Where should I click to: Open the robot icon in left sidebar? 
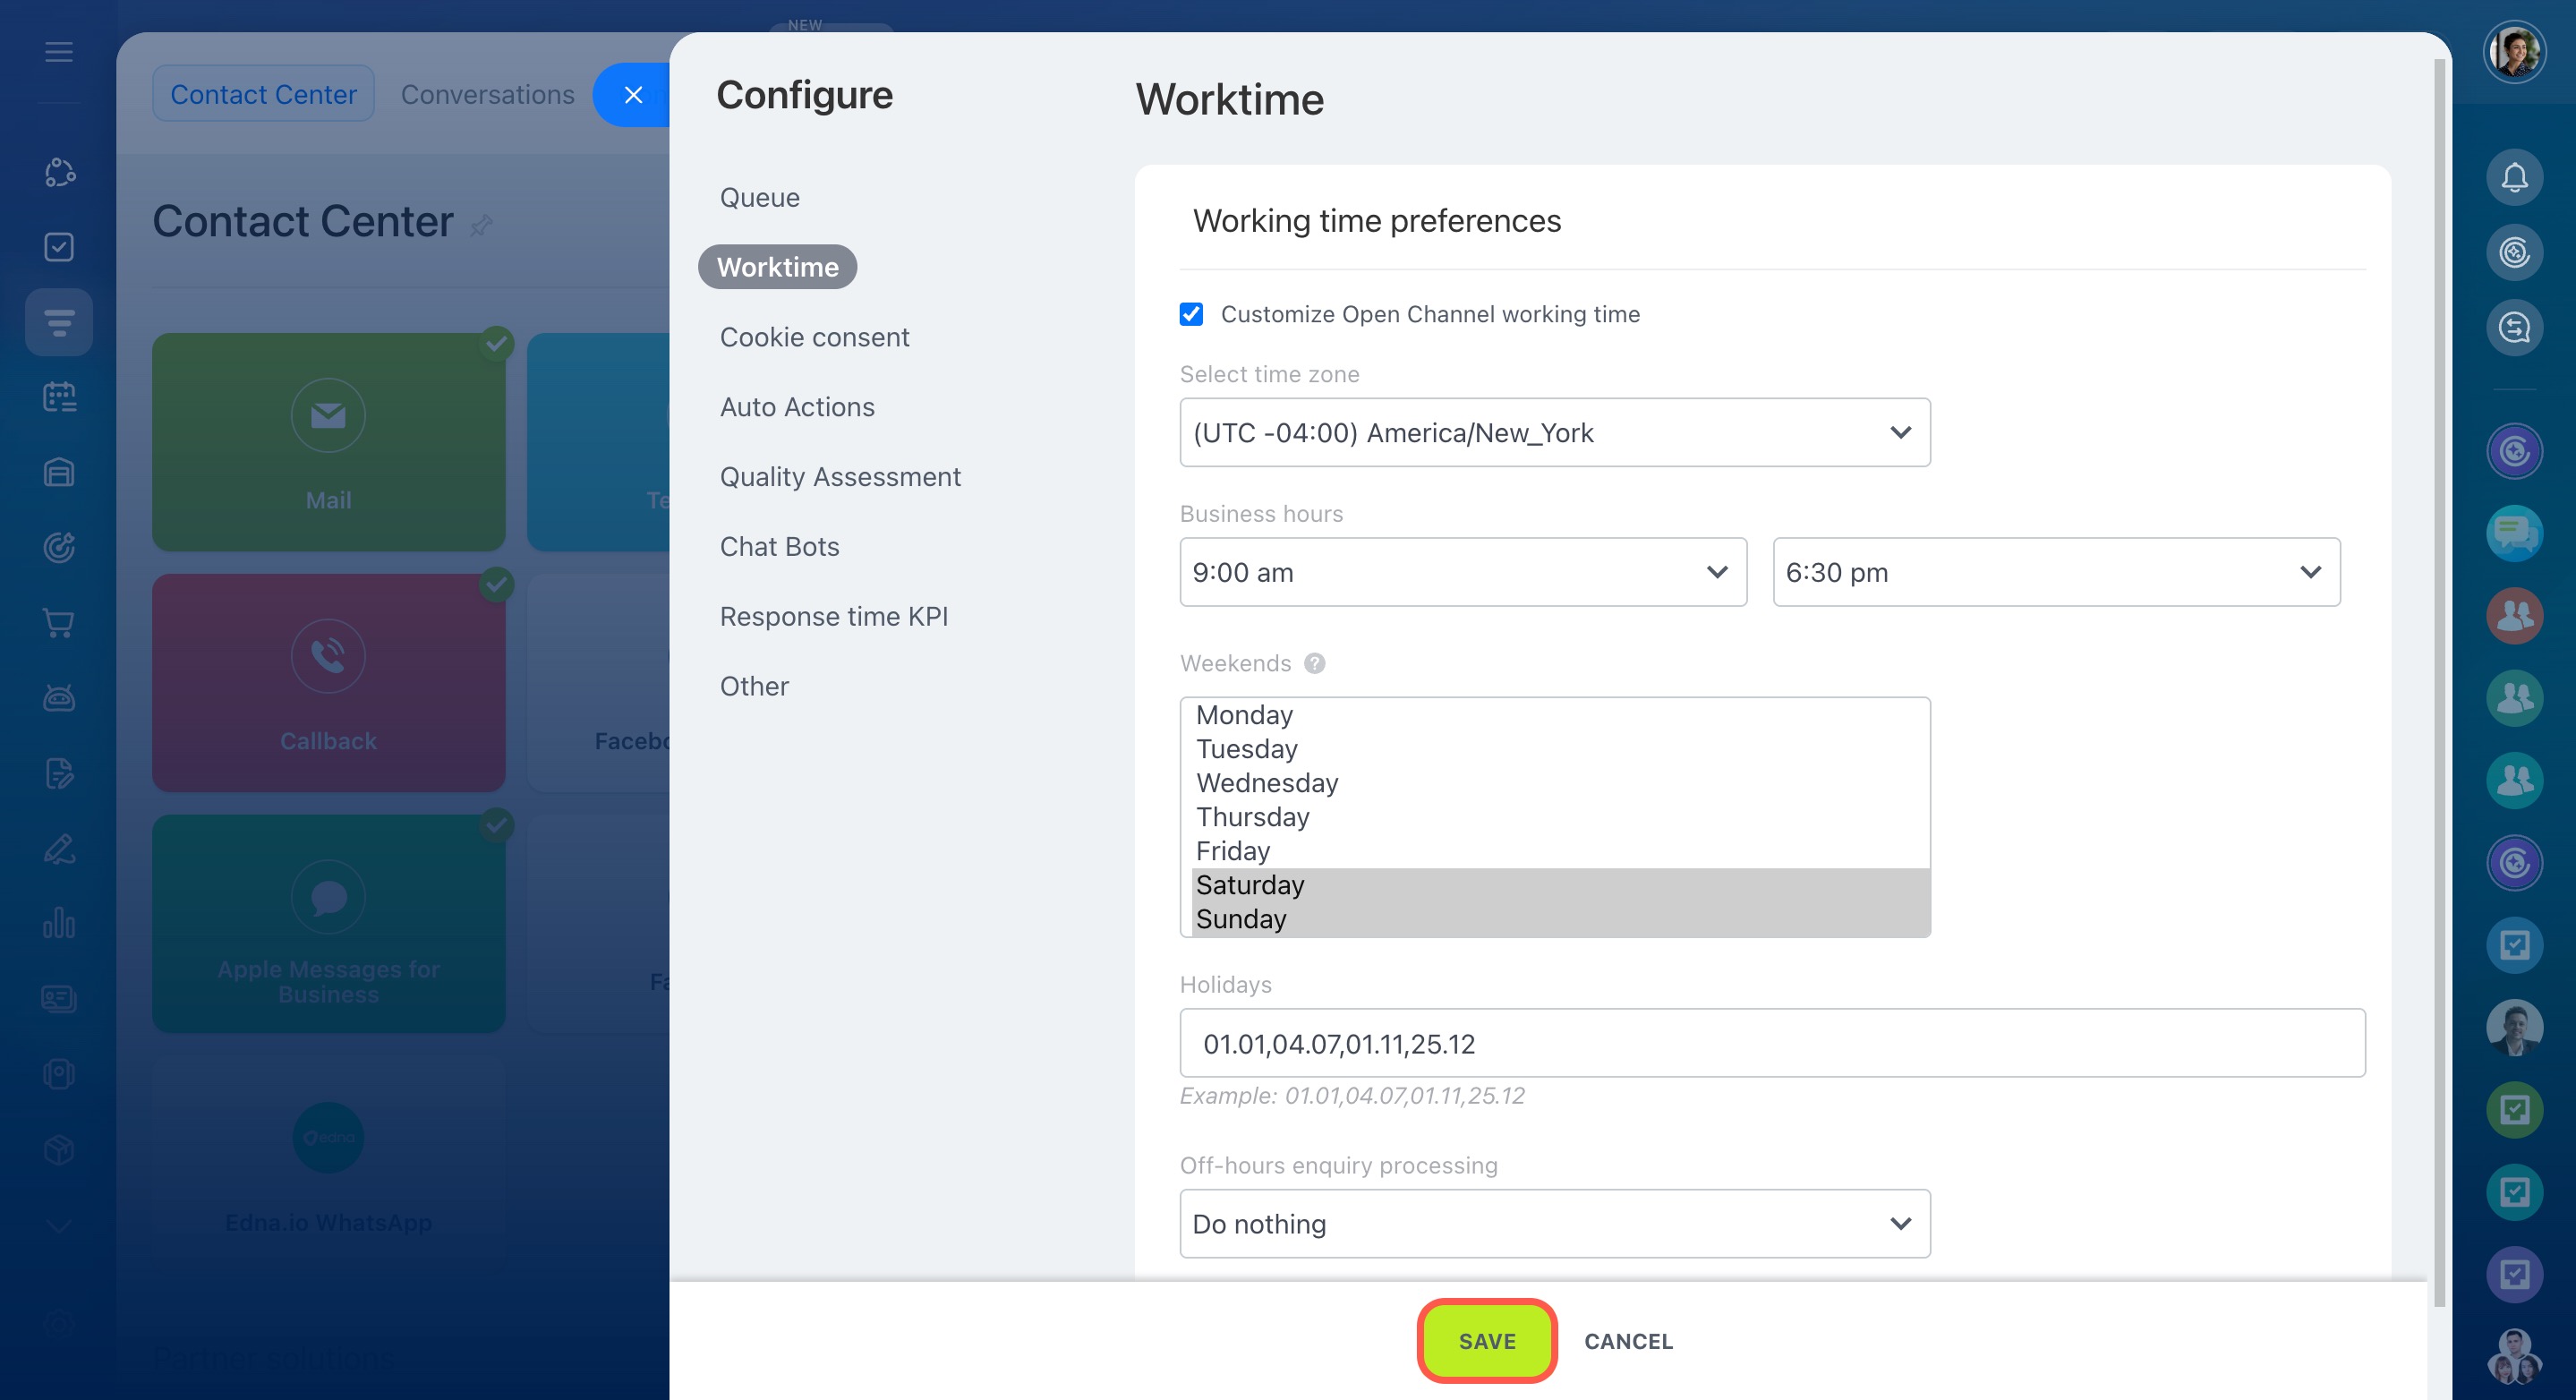[x=59, y=697]
